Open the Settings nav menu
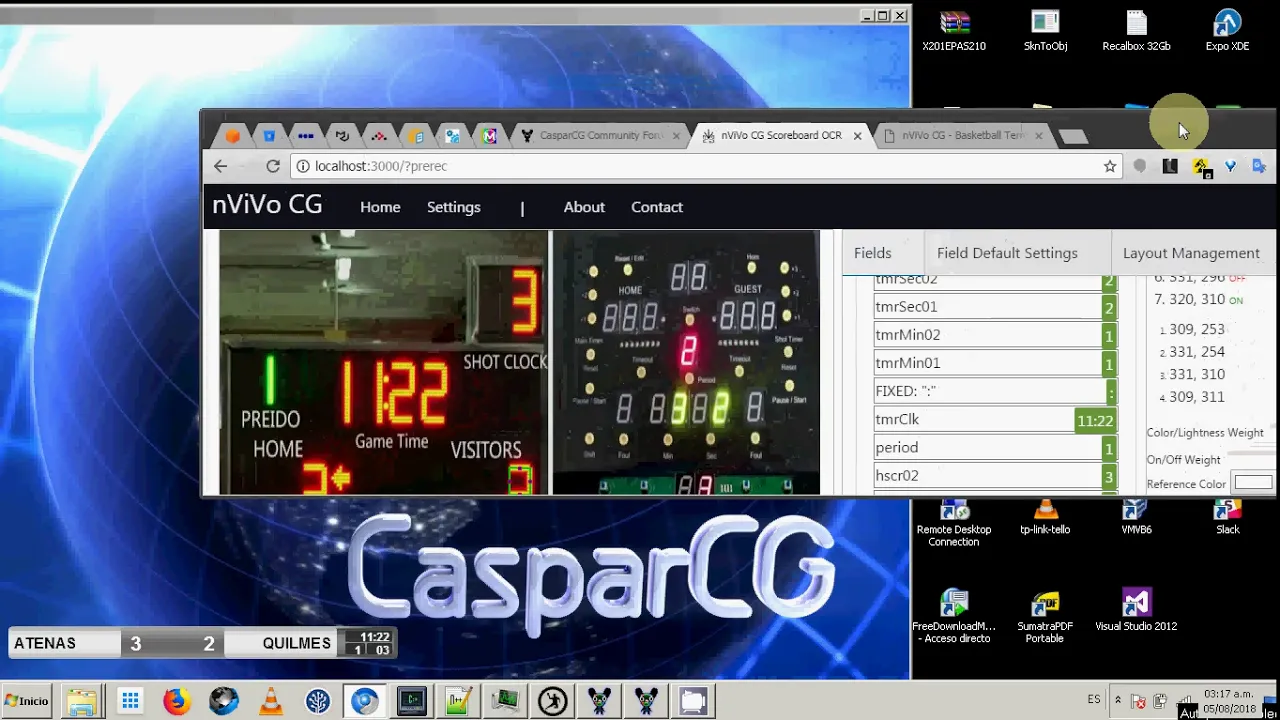The image size is (1280, 720). click(454, 207)
